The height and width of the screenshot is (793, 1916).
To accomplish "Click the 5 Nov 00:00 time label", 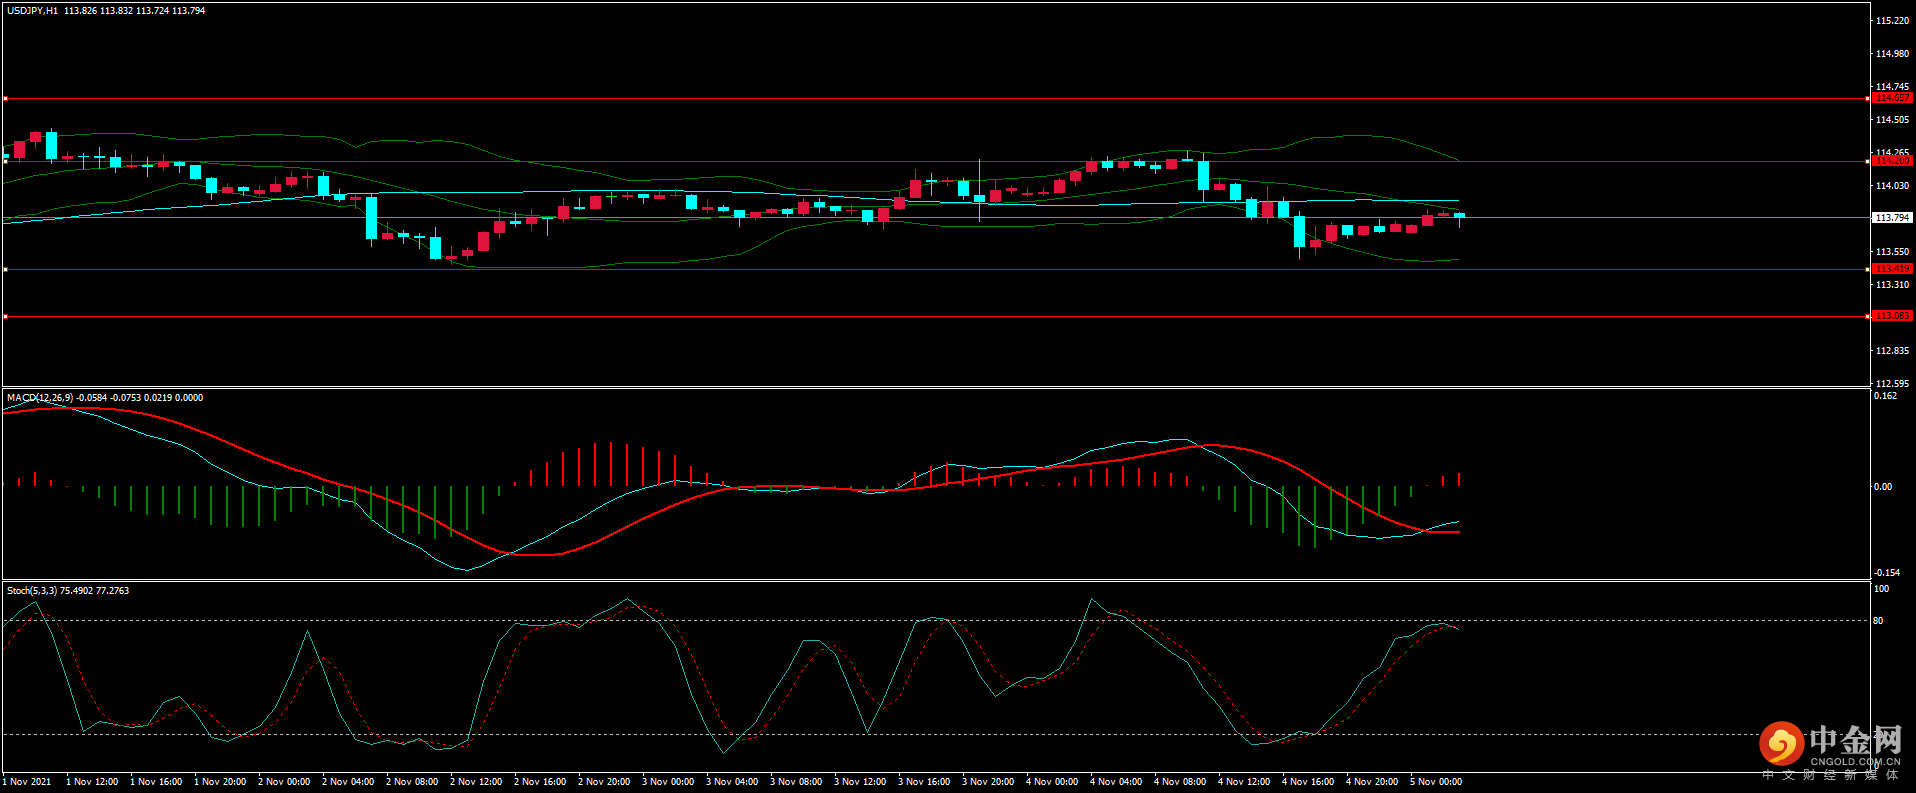I will pyautogui.click(x=1436, y=782).
